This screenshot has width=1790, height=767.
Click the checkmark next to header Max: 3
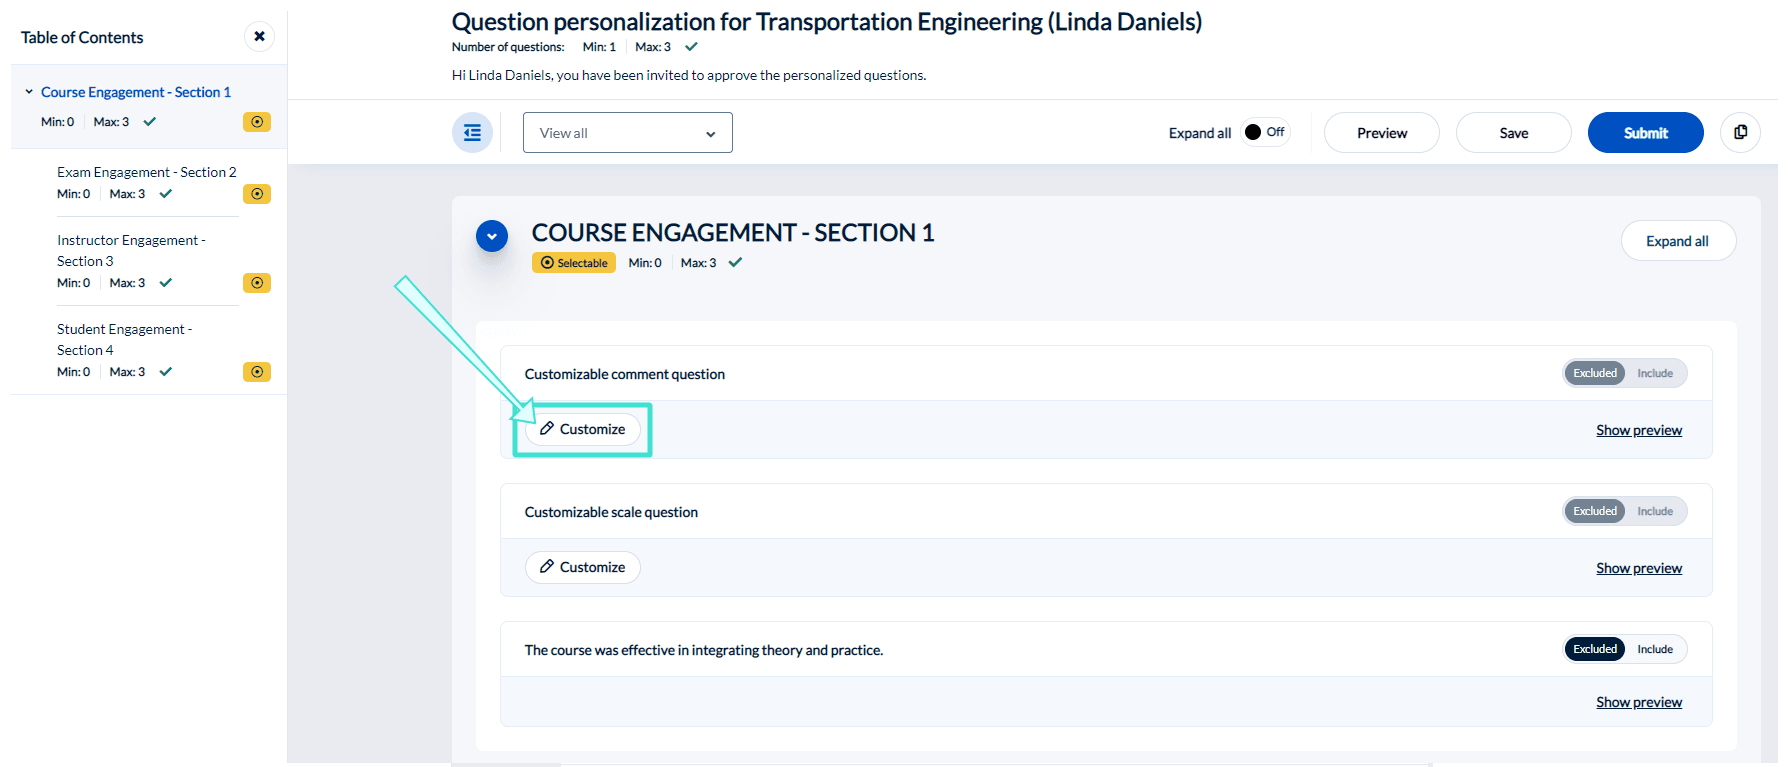[691, 47]
